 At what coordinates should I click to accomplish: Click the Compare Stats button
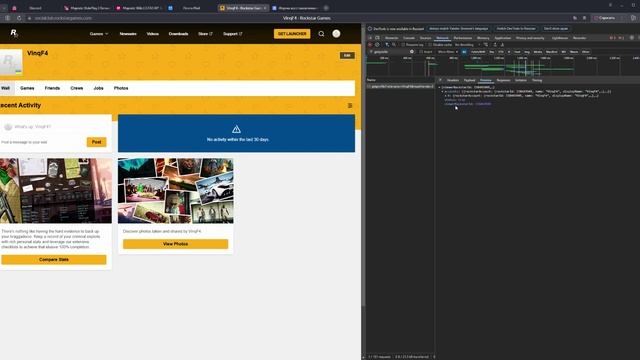pyautogui.click(x=53, y=260)
